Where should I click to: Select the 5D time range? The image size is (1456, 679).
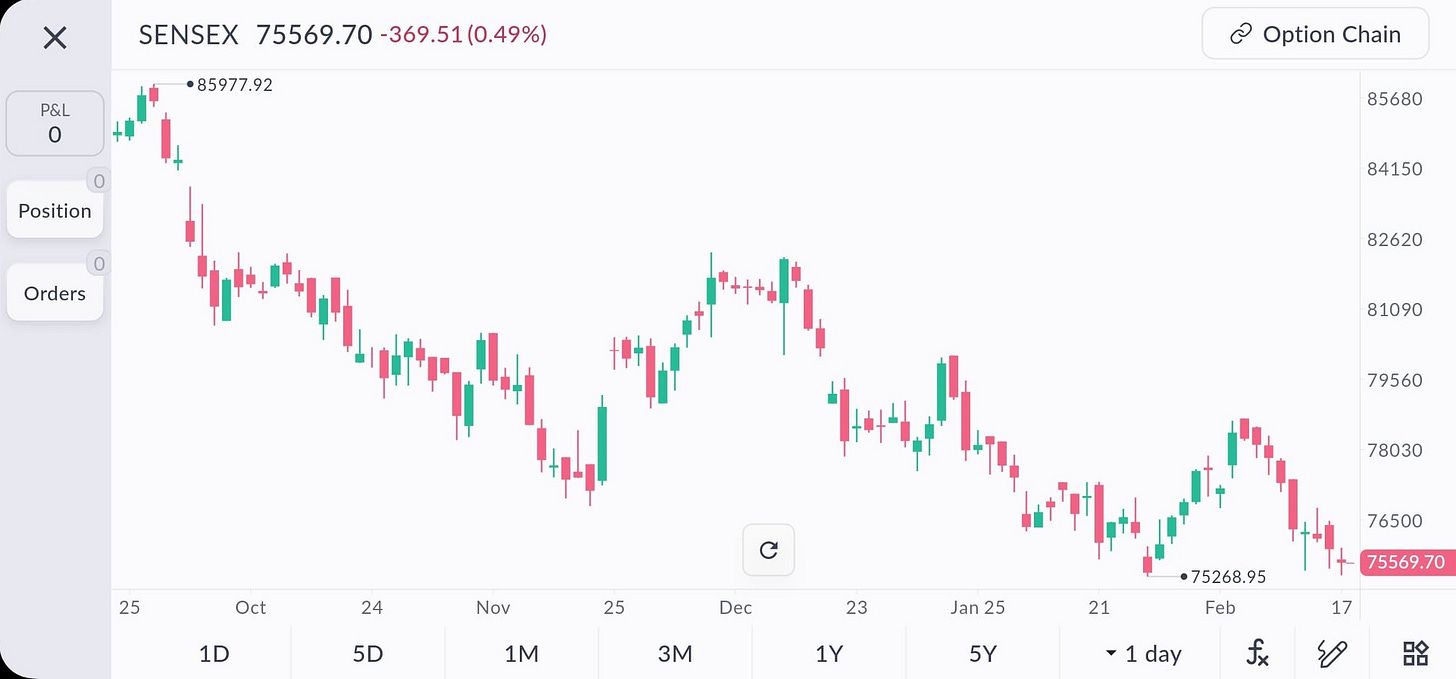point(368,654)
